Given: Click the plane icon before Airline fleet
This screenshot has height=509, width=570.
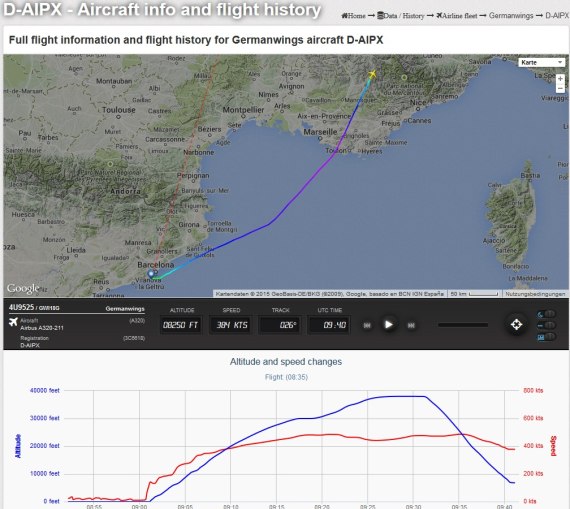Looking at the screenshot, I should [439, 15].
